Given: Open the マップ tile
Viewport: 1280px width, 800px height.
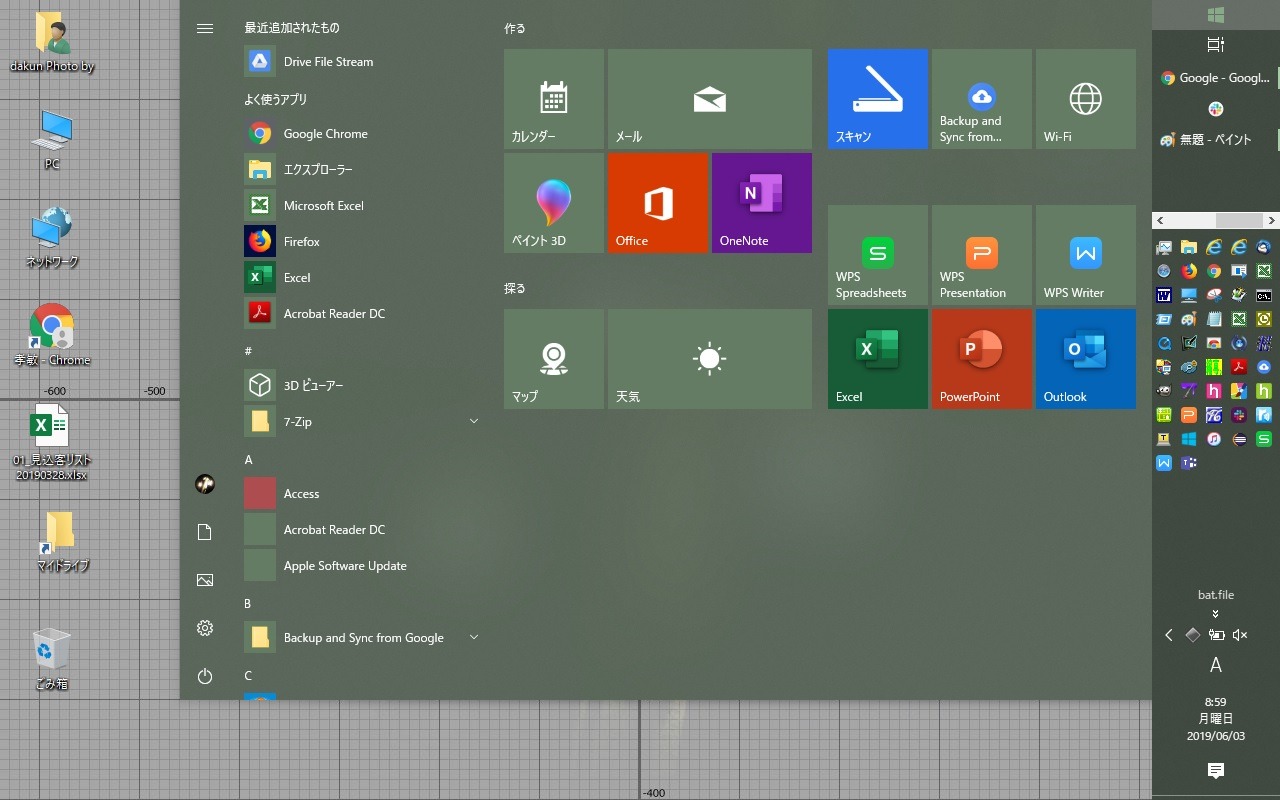Looking at the screenshot, I should (x=554, y=359).
